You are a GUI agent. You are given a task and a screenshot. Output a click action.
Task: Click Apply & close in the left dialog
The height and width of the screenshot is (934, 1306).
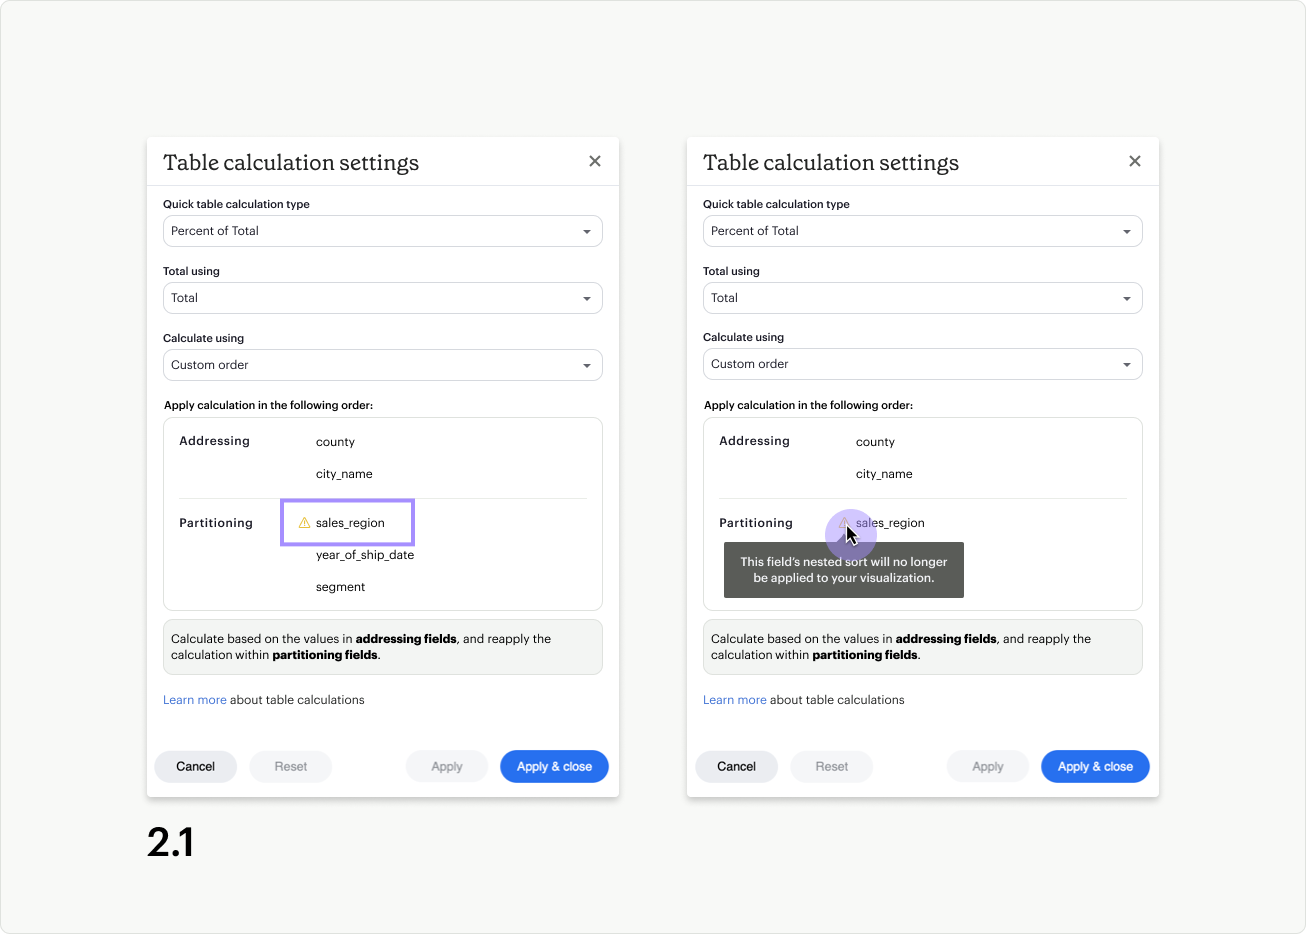tap(554, 766)
